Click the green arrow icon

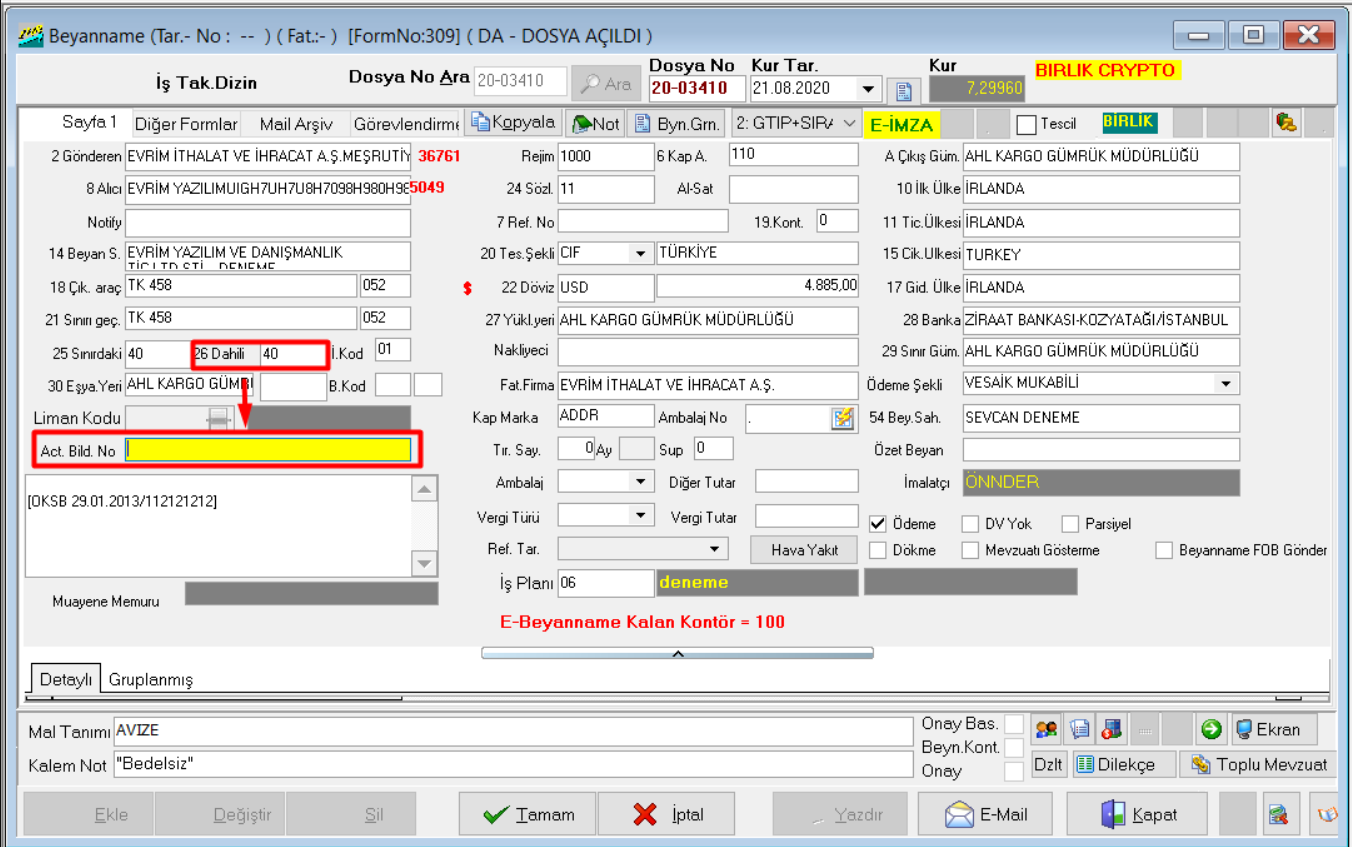click(x=1211, y=729)
